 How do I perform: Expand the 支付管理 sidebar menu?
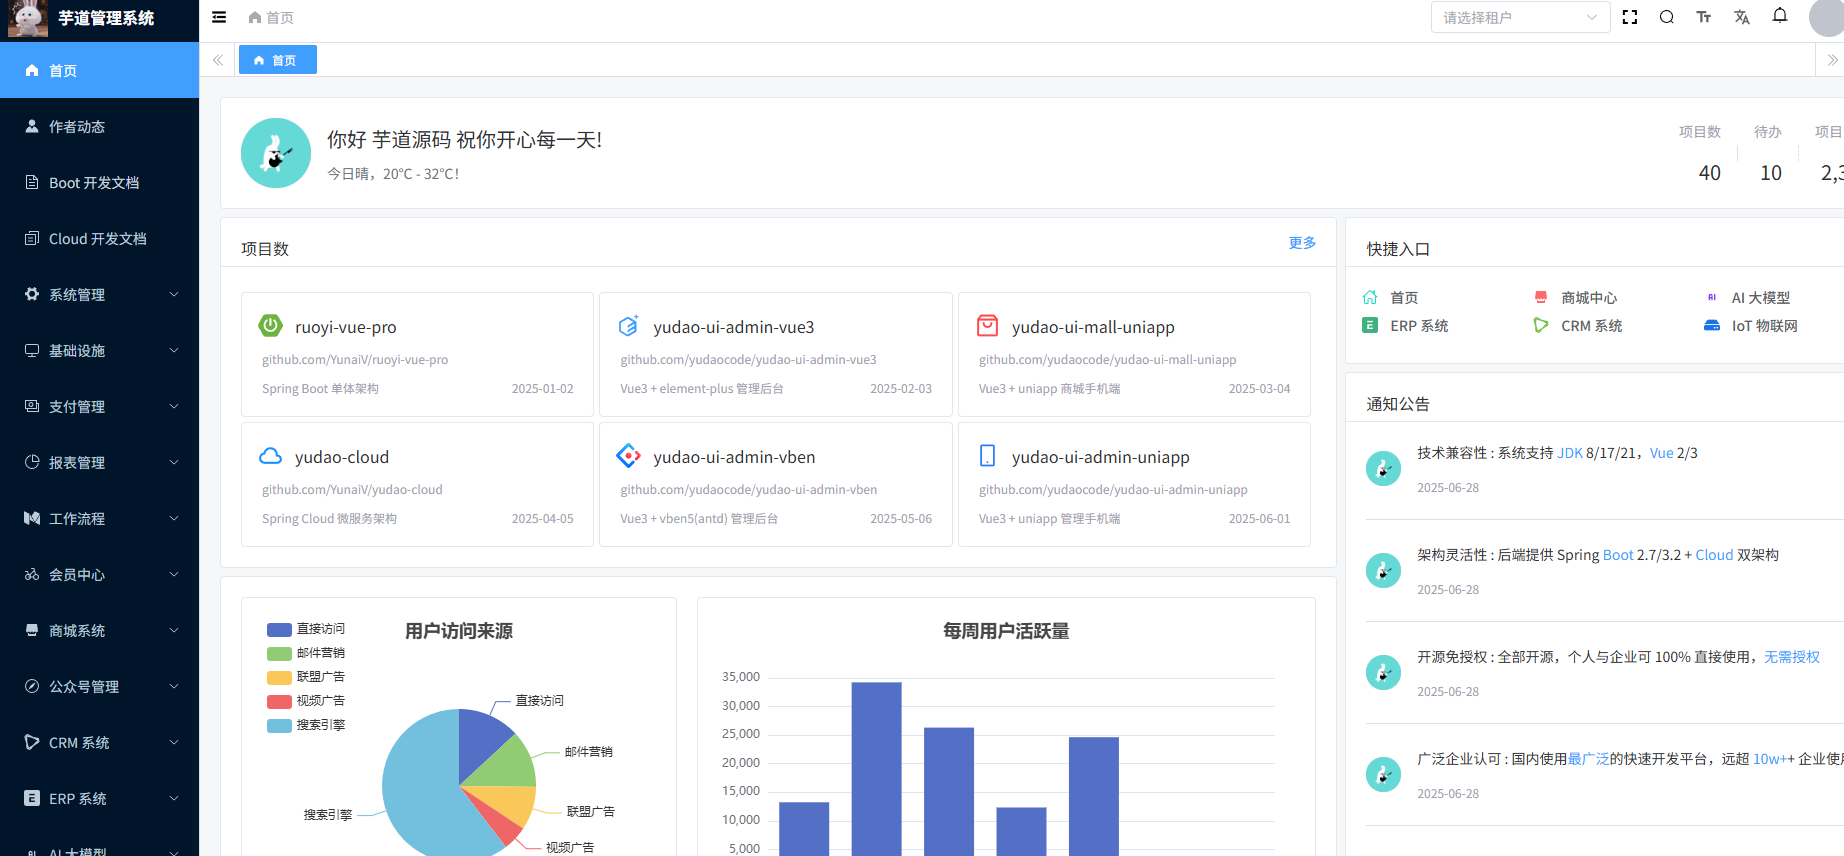click(100, 407)
